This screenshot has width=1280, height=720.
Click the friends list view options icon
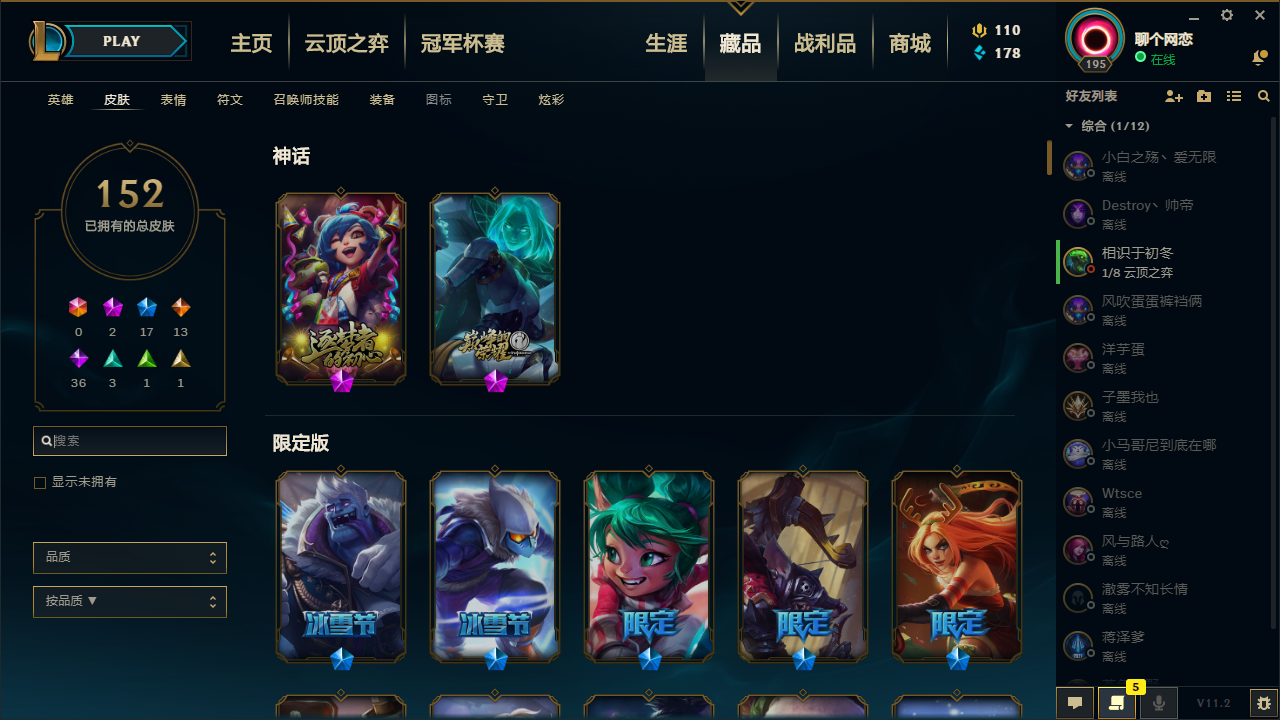click(x=1234, y=96)
